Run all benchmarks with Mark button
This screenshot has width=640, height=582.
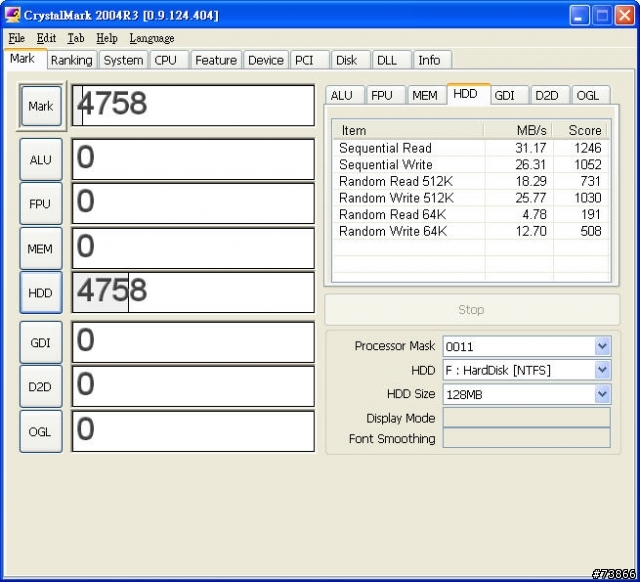(41, 106)
